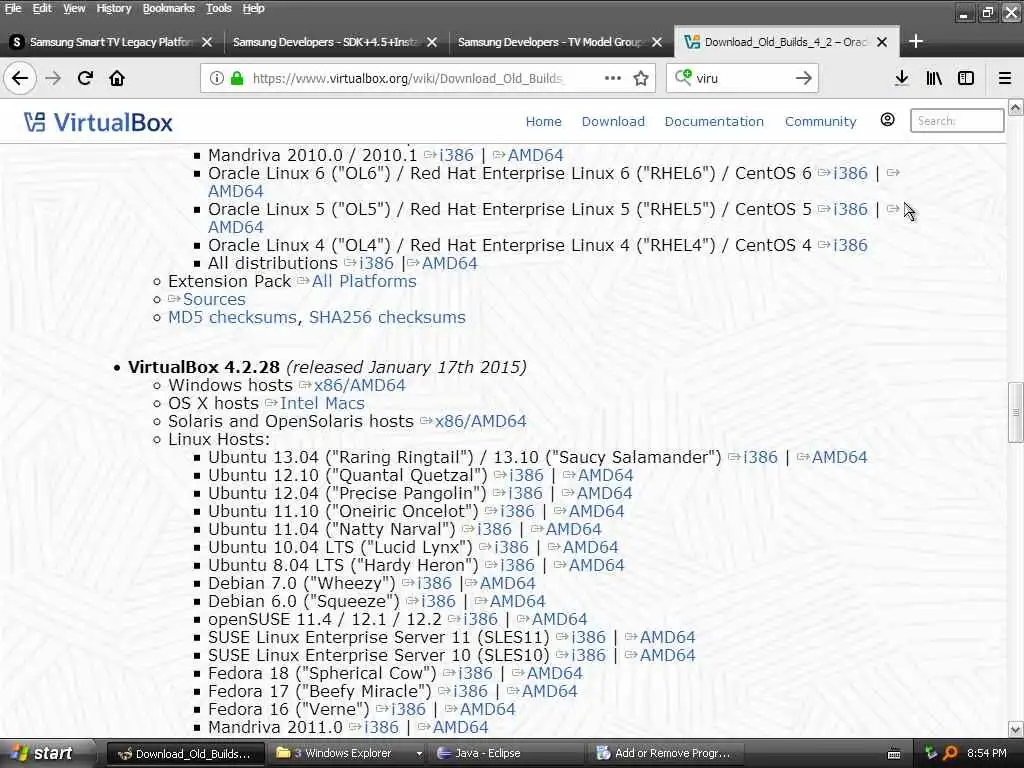Open the Help menu
This screenshot has width=1024, height=768.
(x=253, y=8)
